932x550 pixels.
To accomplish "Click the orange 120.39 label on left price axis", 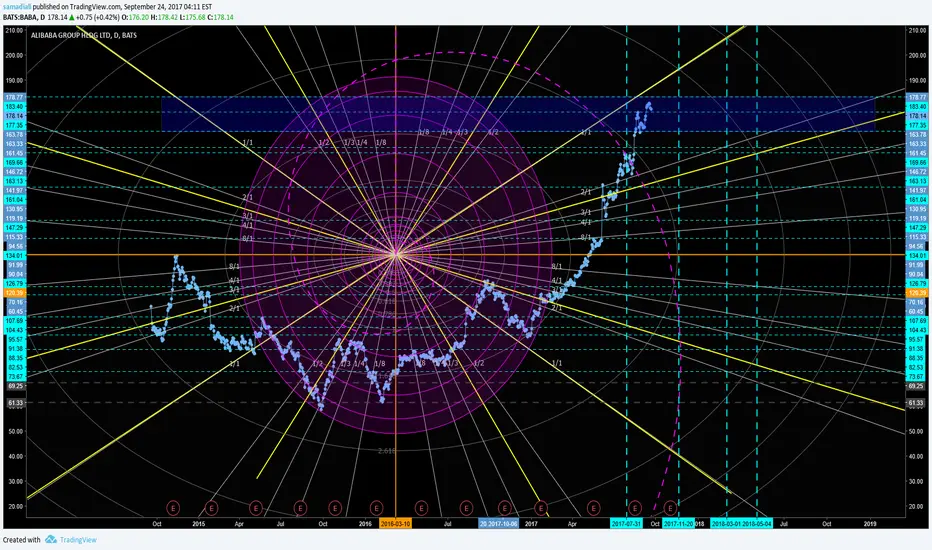I will [x=15, y=293].
